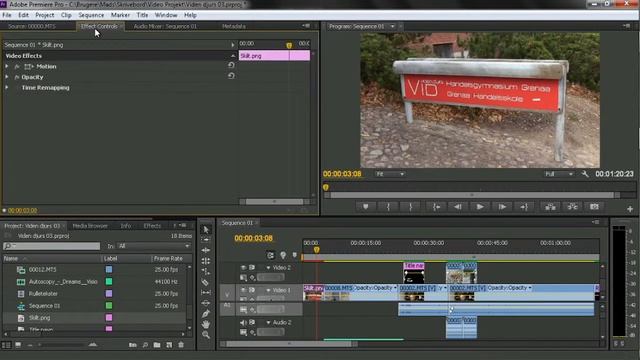This screenshot has width=640, height=360.
Task: Toggle sync lock on Video 2 track
Action: [x=252, y=267]
